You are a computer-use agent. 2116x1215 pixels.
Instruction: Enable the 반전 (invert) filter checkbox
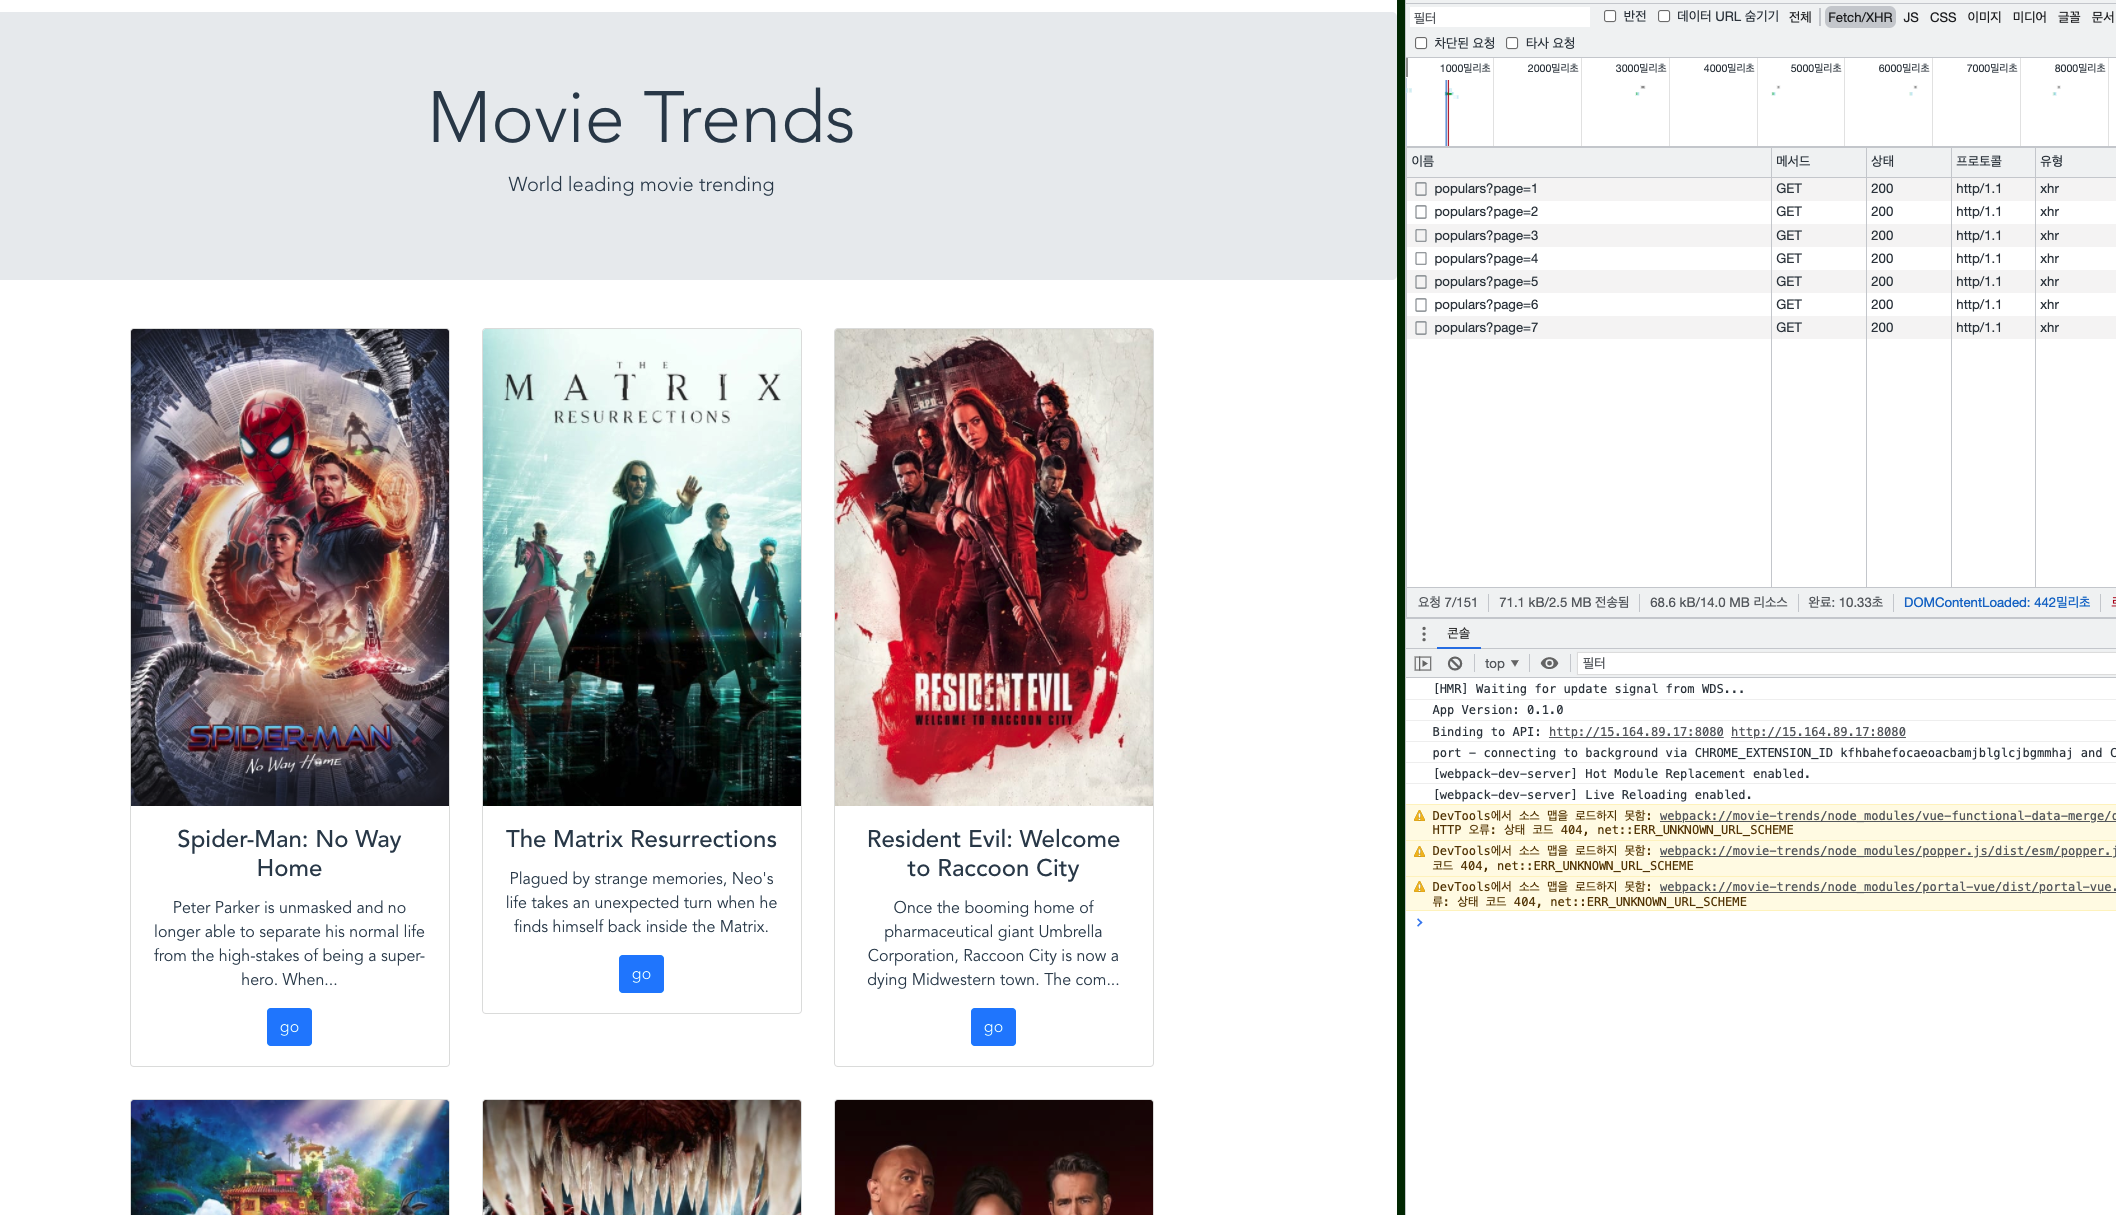(1609, 16)
